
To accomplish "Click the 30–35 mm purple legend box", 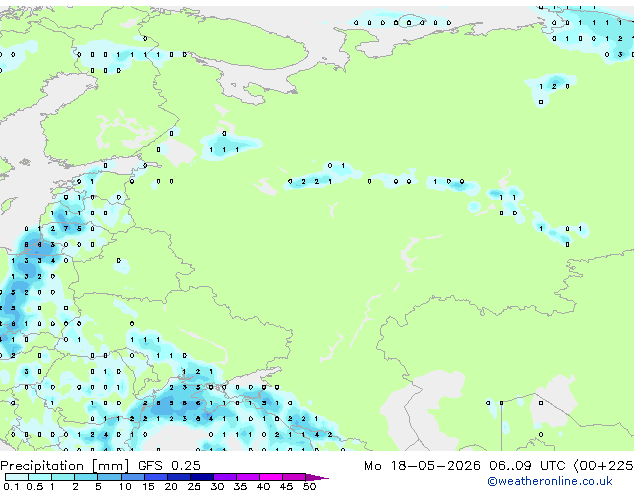I will click(225, 477).
